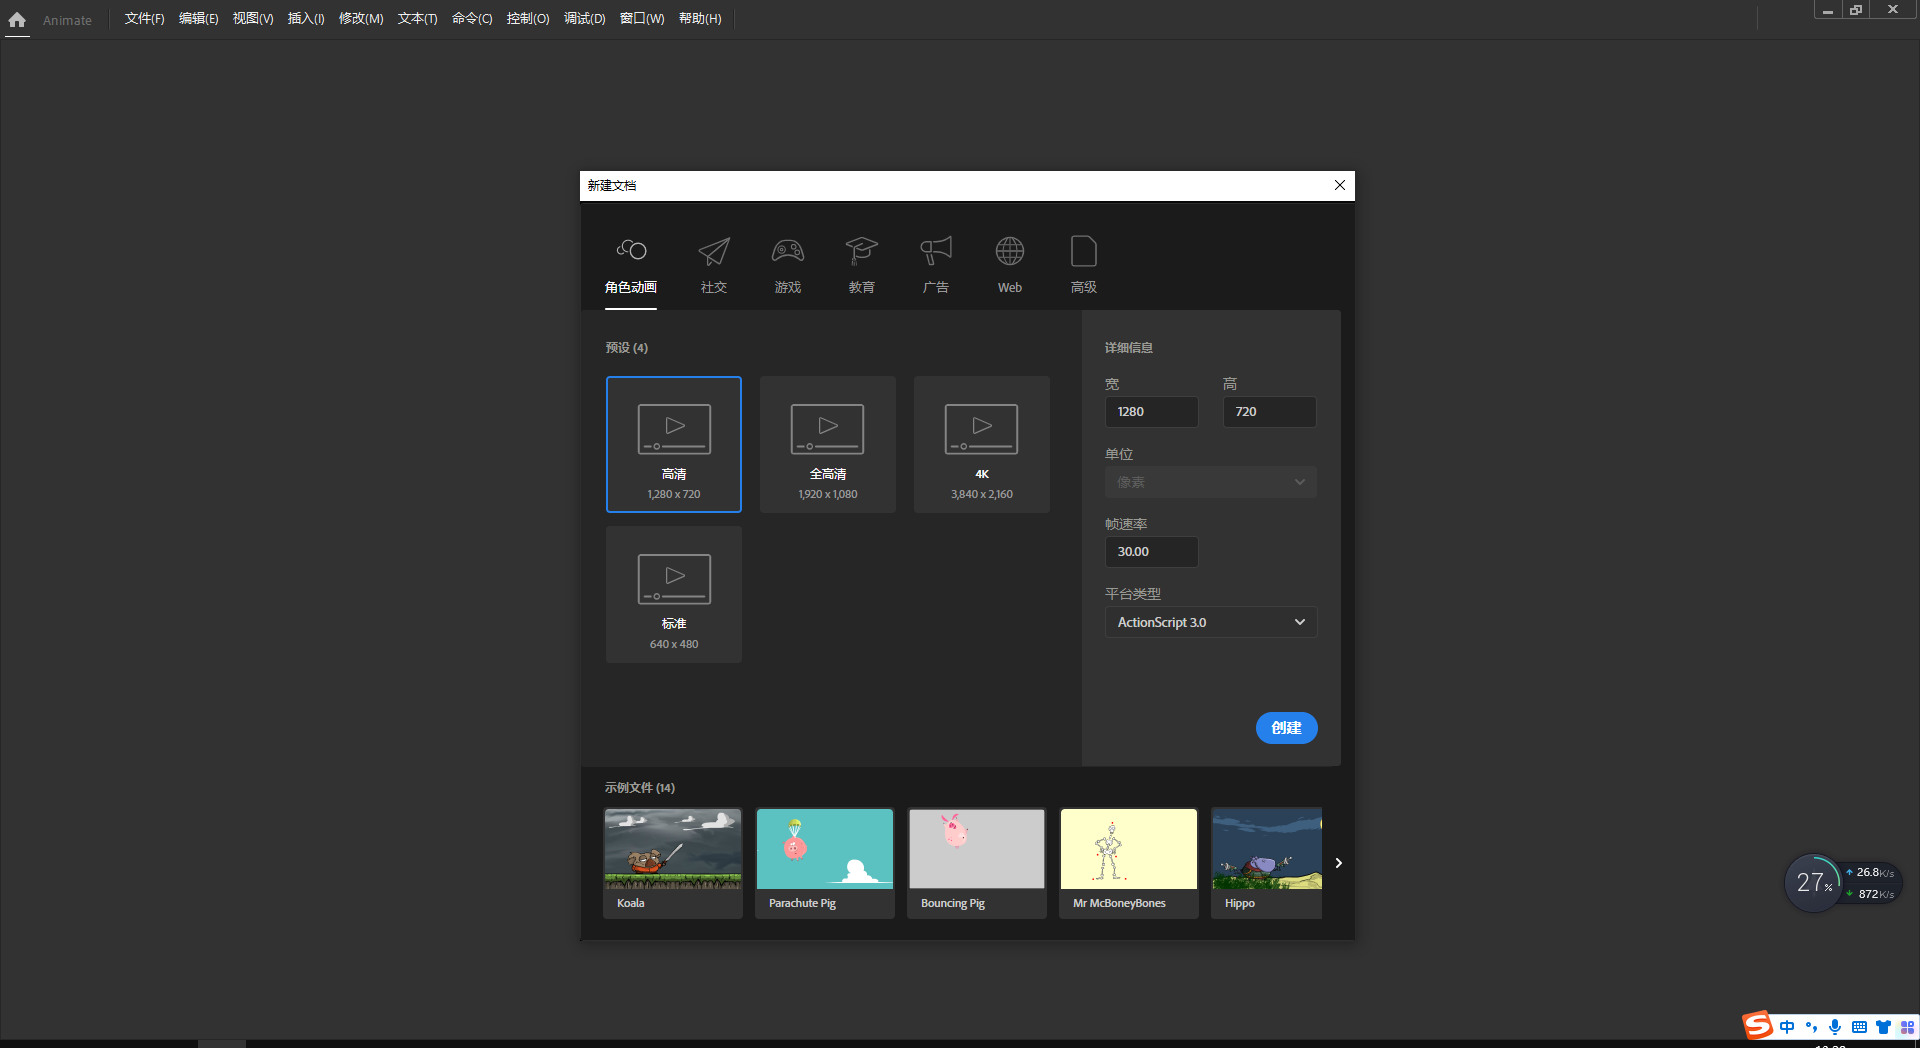Click the Sogou input method S icon
The width and height of the screenshot is (1920, 1048).
tap(1758, 1025)
